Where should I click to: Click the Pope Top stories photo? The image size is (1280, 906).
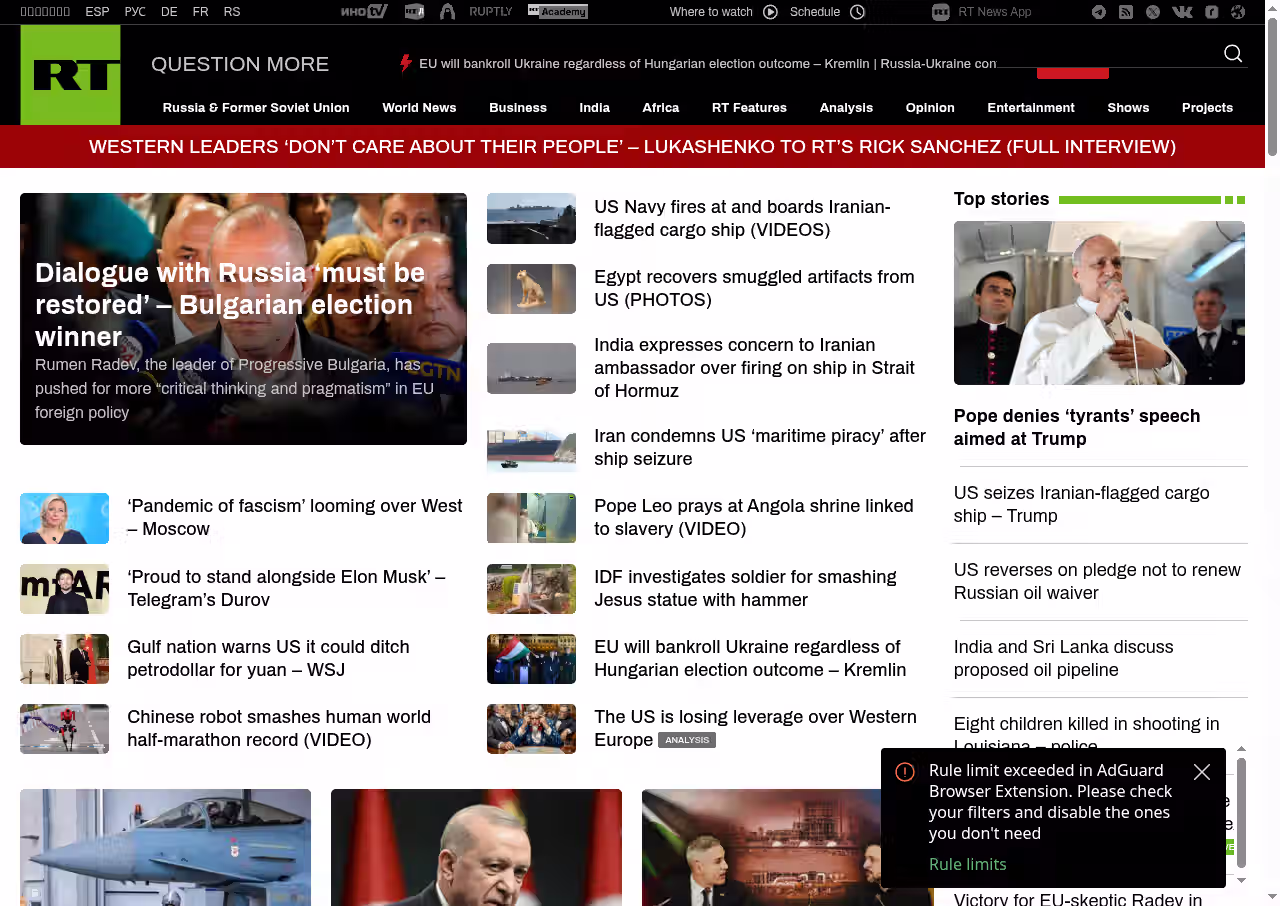click(1099, 303)
